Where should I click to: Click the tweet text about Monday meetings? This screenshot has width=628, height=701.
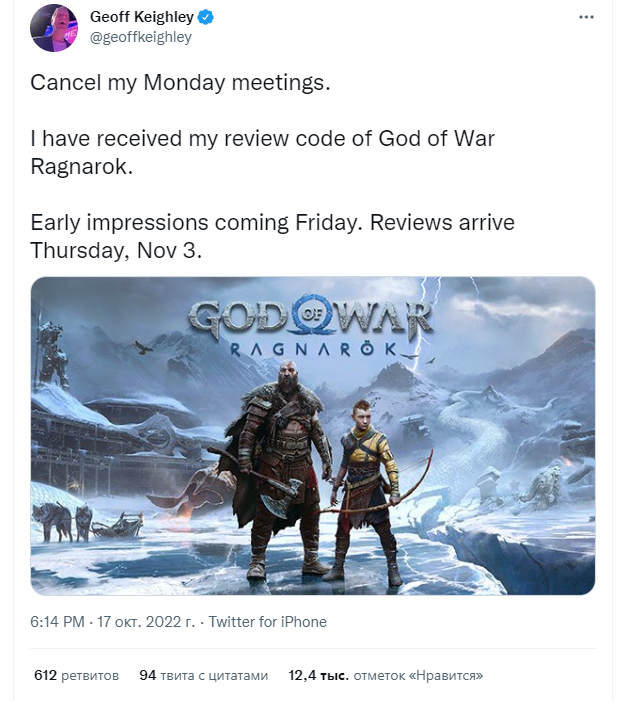tap(180, 83)
